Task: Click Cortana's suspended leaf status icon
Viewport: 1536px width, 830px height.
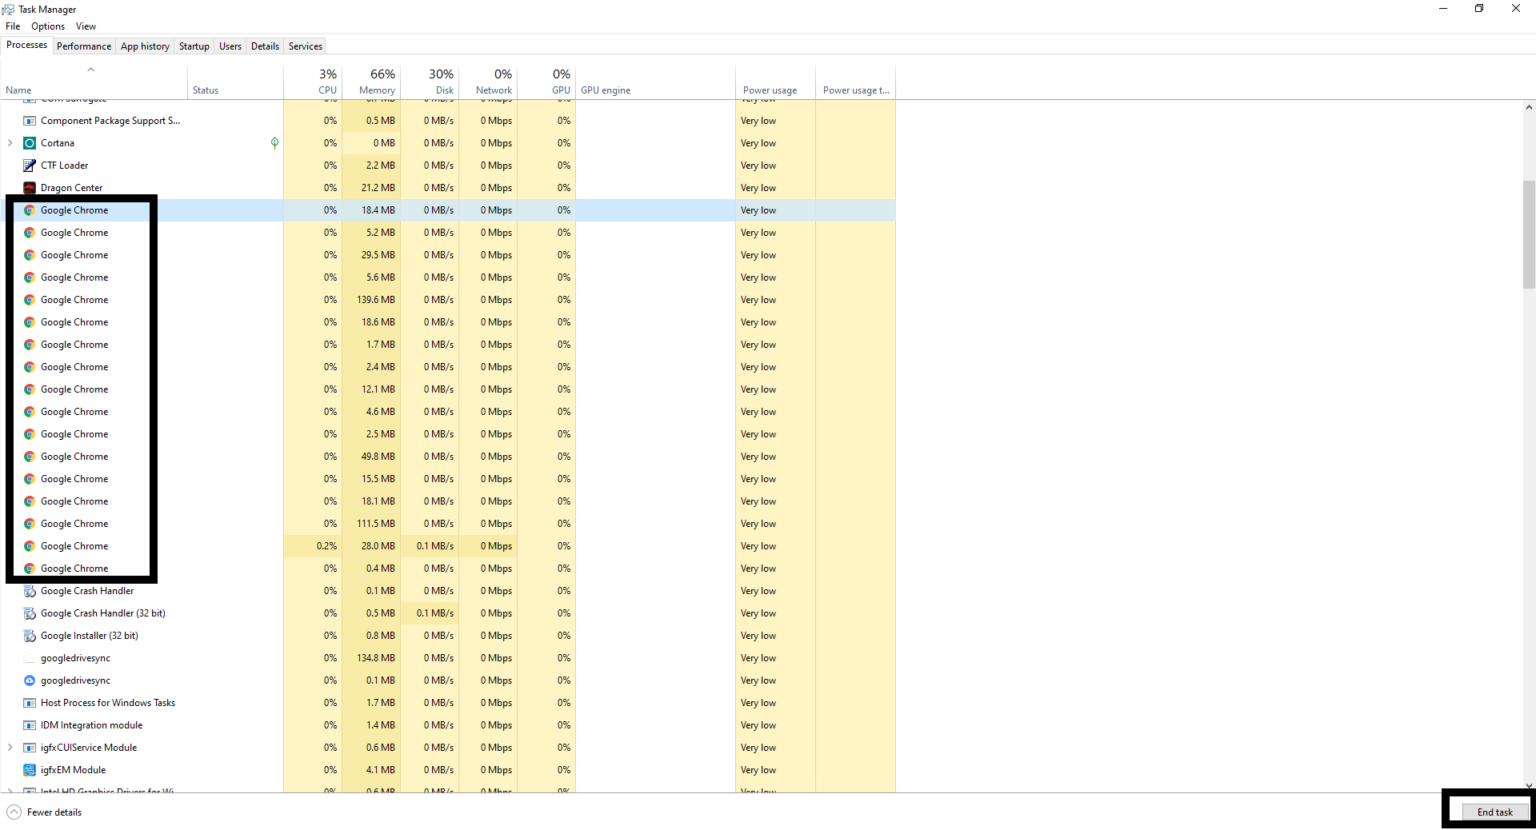Action: click(274, 143)
